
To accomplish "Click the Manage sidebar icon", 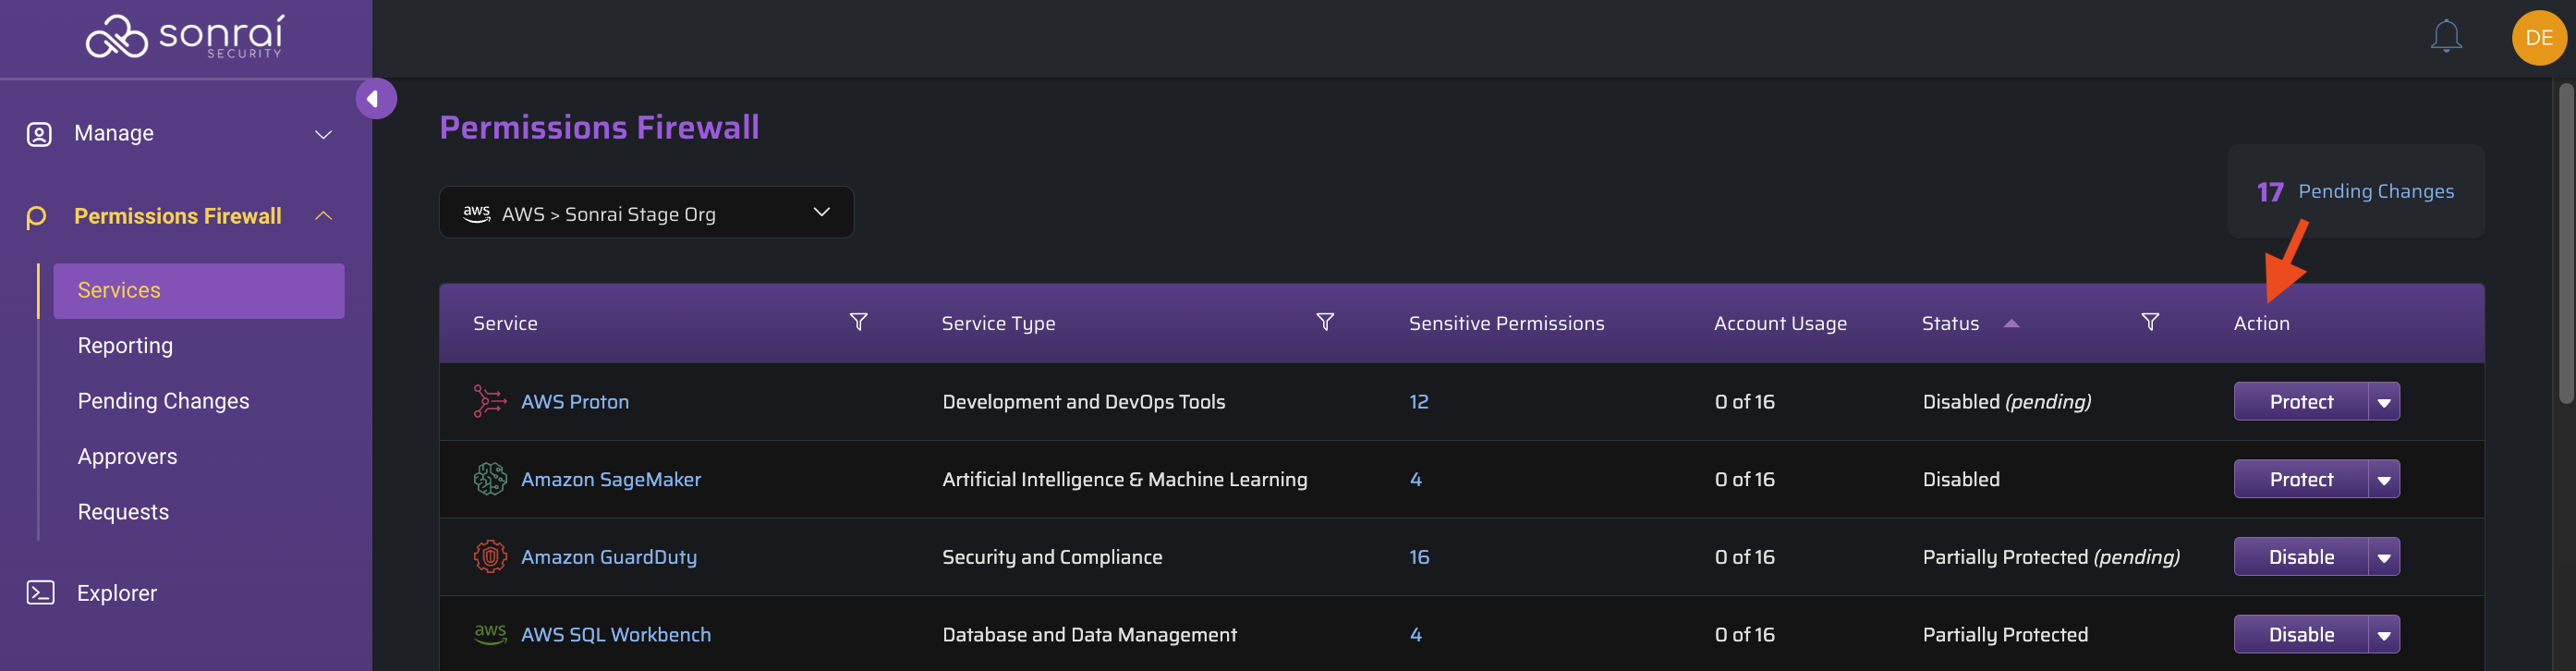I will pyautogui.click(x=39, y=134).
